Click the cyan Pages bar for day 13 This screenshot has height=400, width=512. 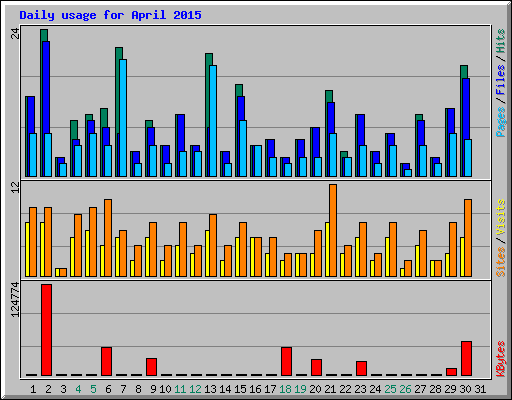213,121
